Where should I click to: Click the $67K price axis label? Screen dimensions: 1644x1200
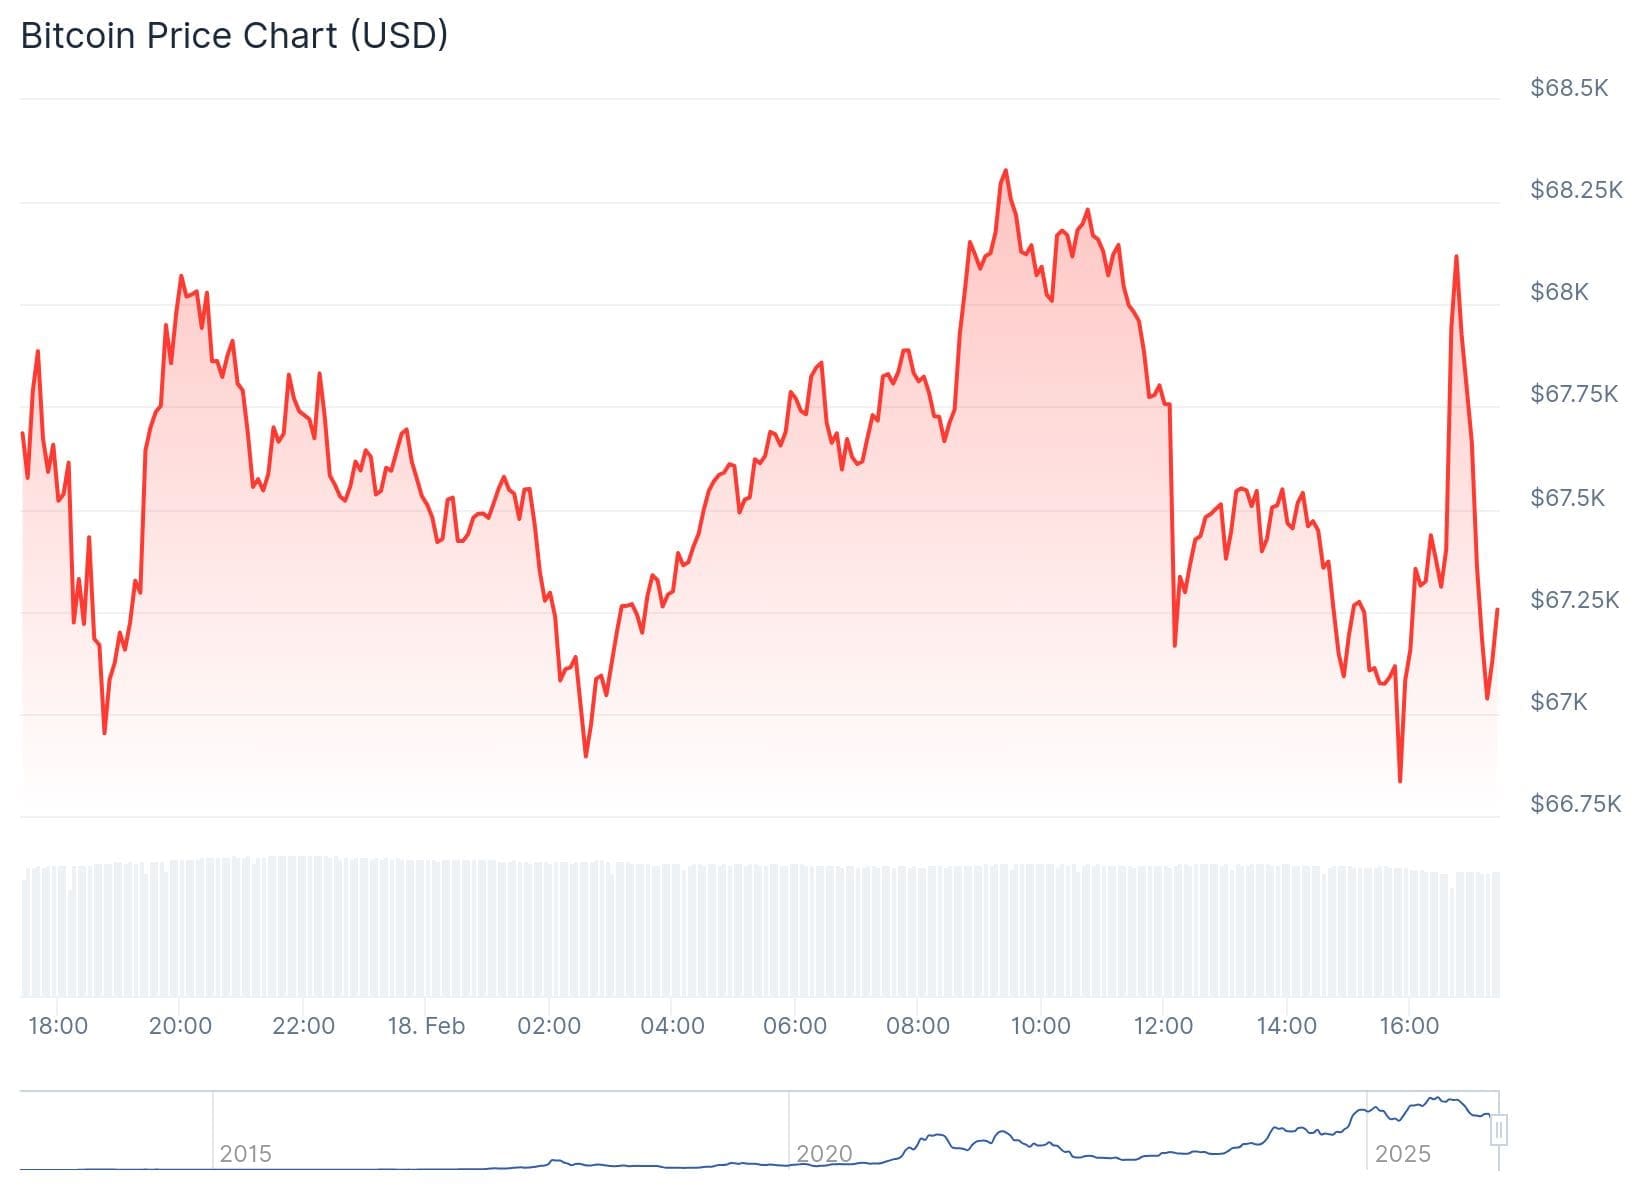[1558, 702]
